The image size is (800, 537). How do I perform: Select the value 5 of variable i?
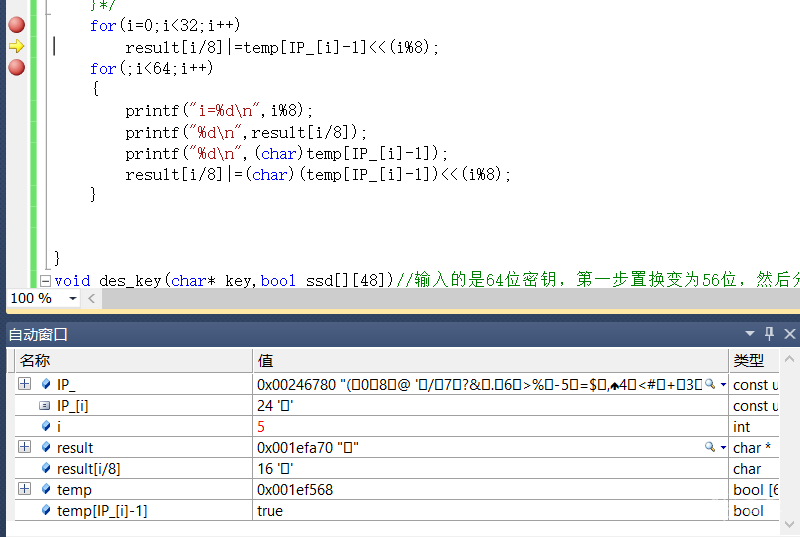click(x=261, y=426)
